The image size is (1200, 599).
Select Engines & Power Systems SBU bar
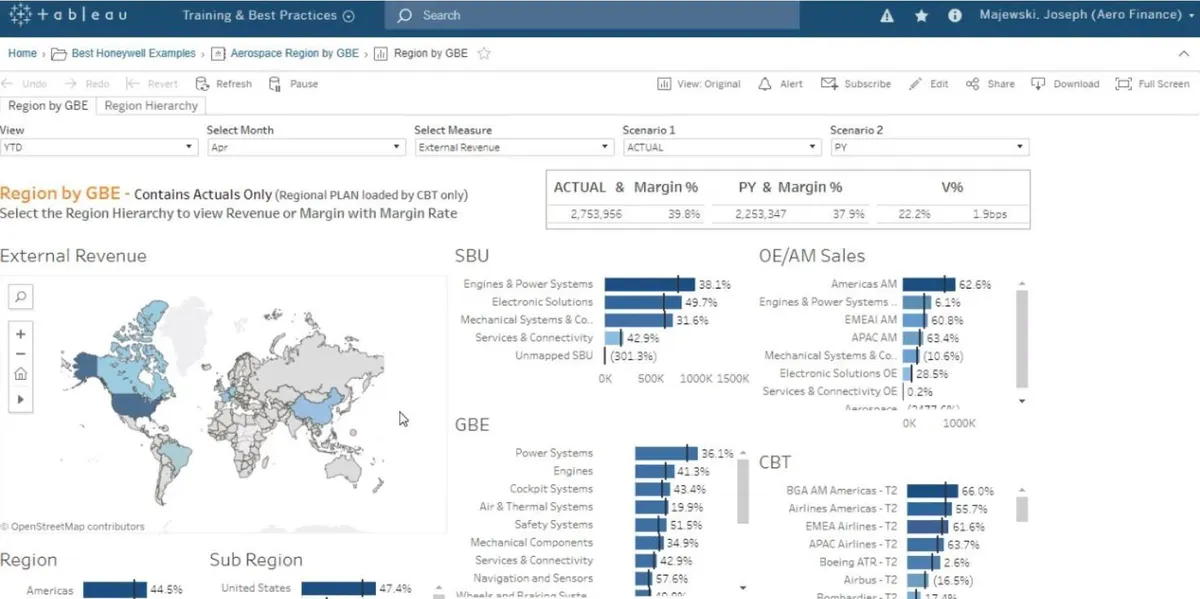tap(649, 284)
